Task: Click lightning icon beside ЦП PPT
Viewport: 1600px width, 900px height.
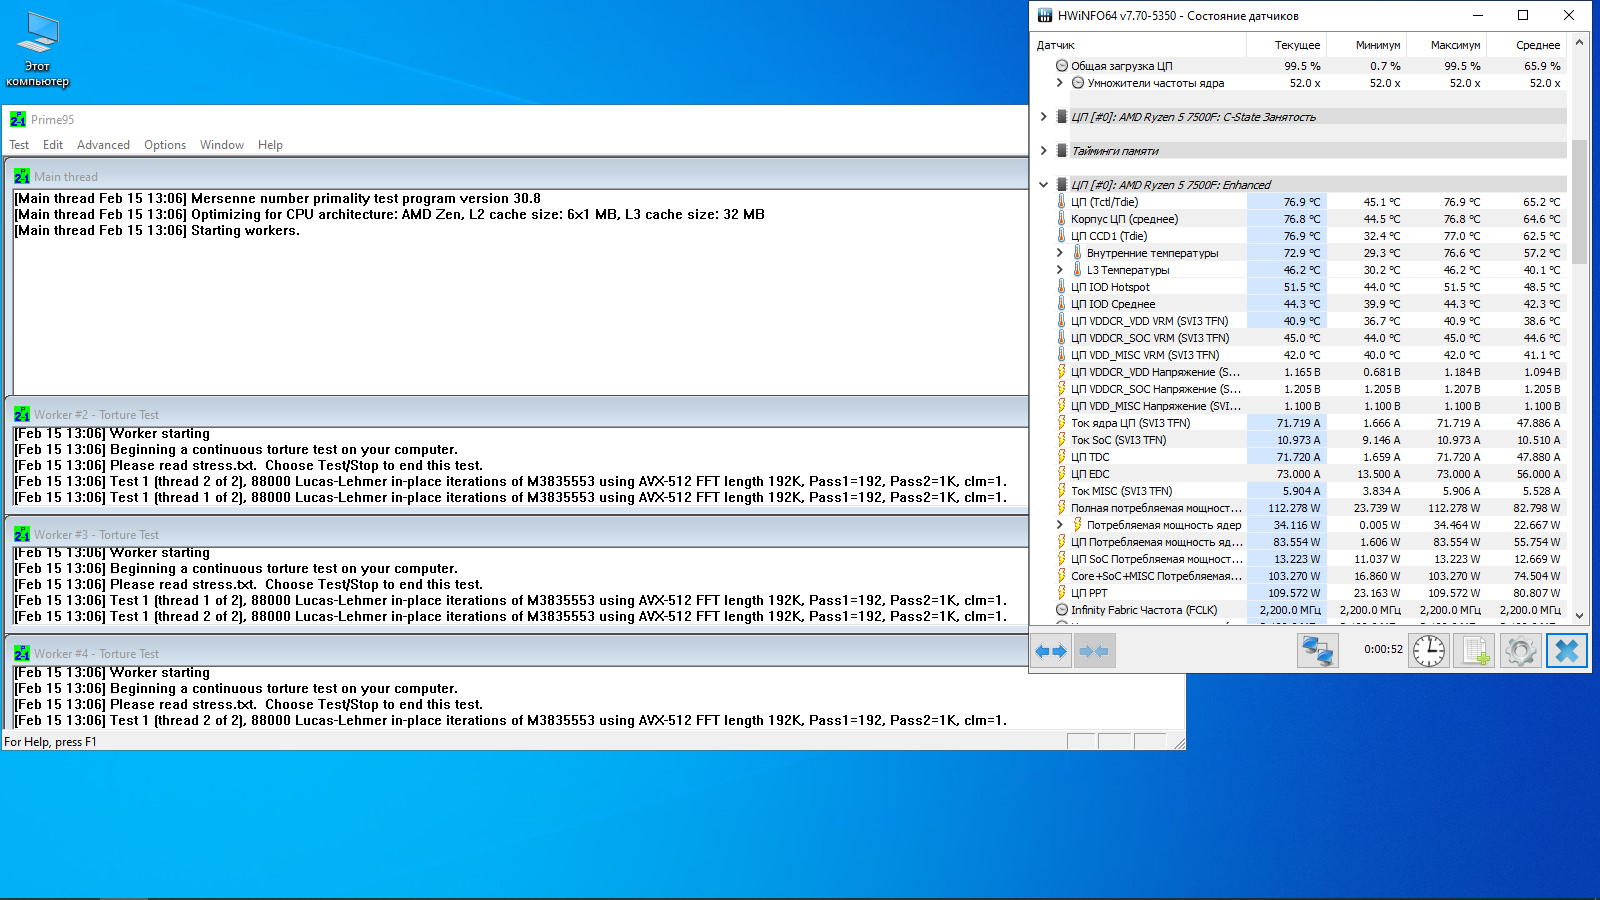Action: pyautogui.click(x=1061, y=593)
